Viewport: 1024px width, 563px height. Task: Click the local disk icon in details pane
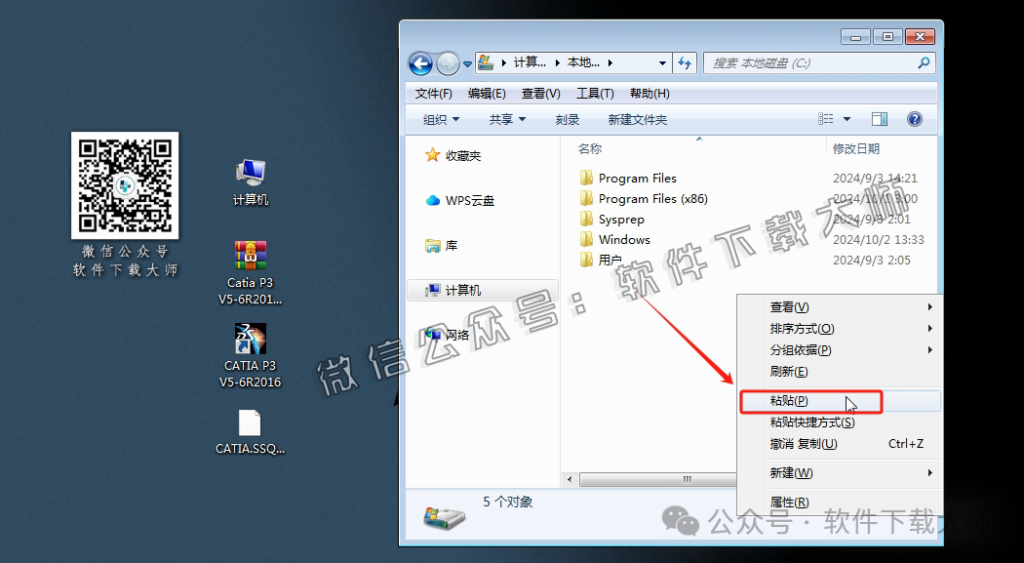444,518
